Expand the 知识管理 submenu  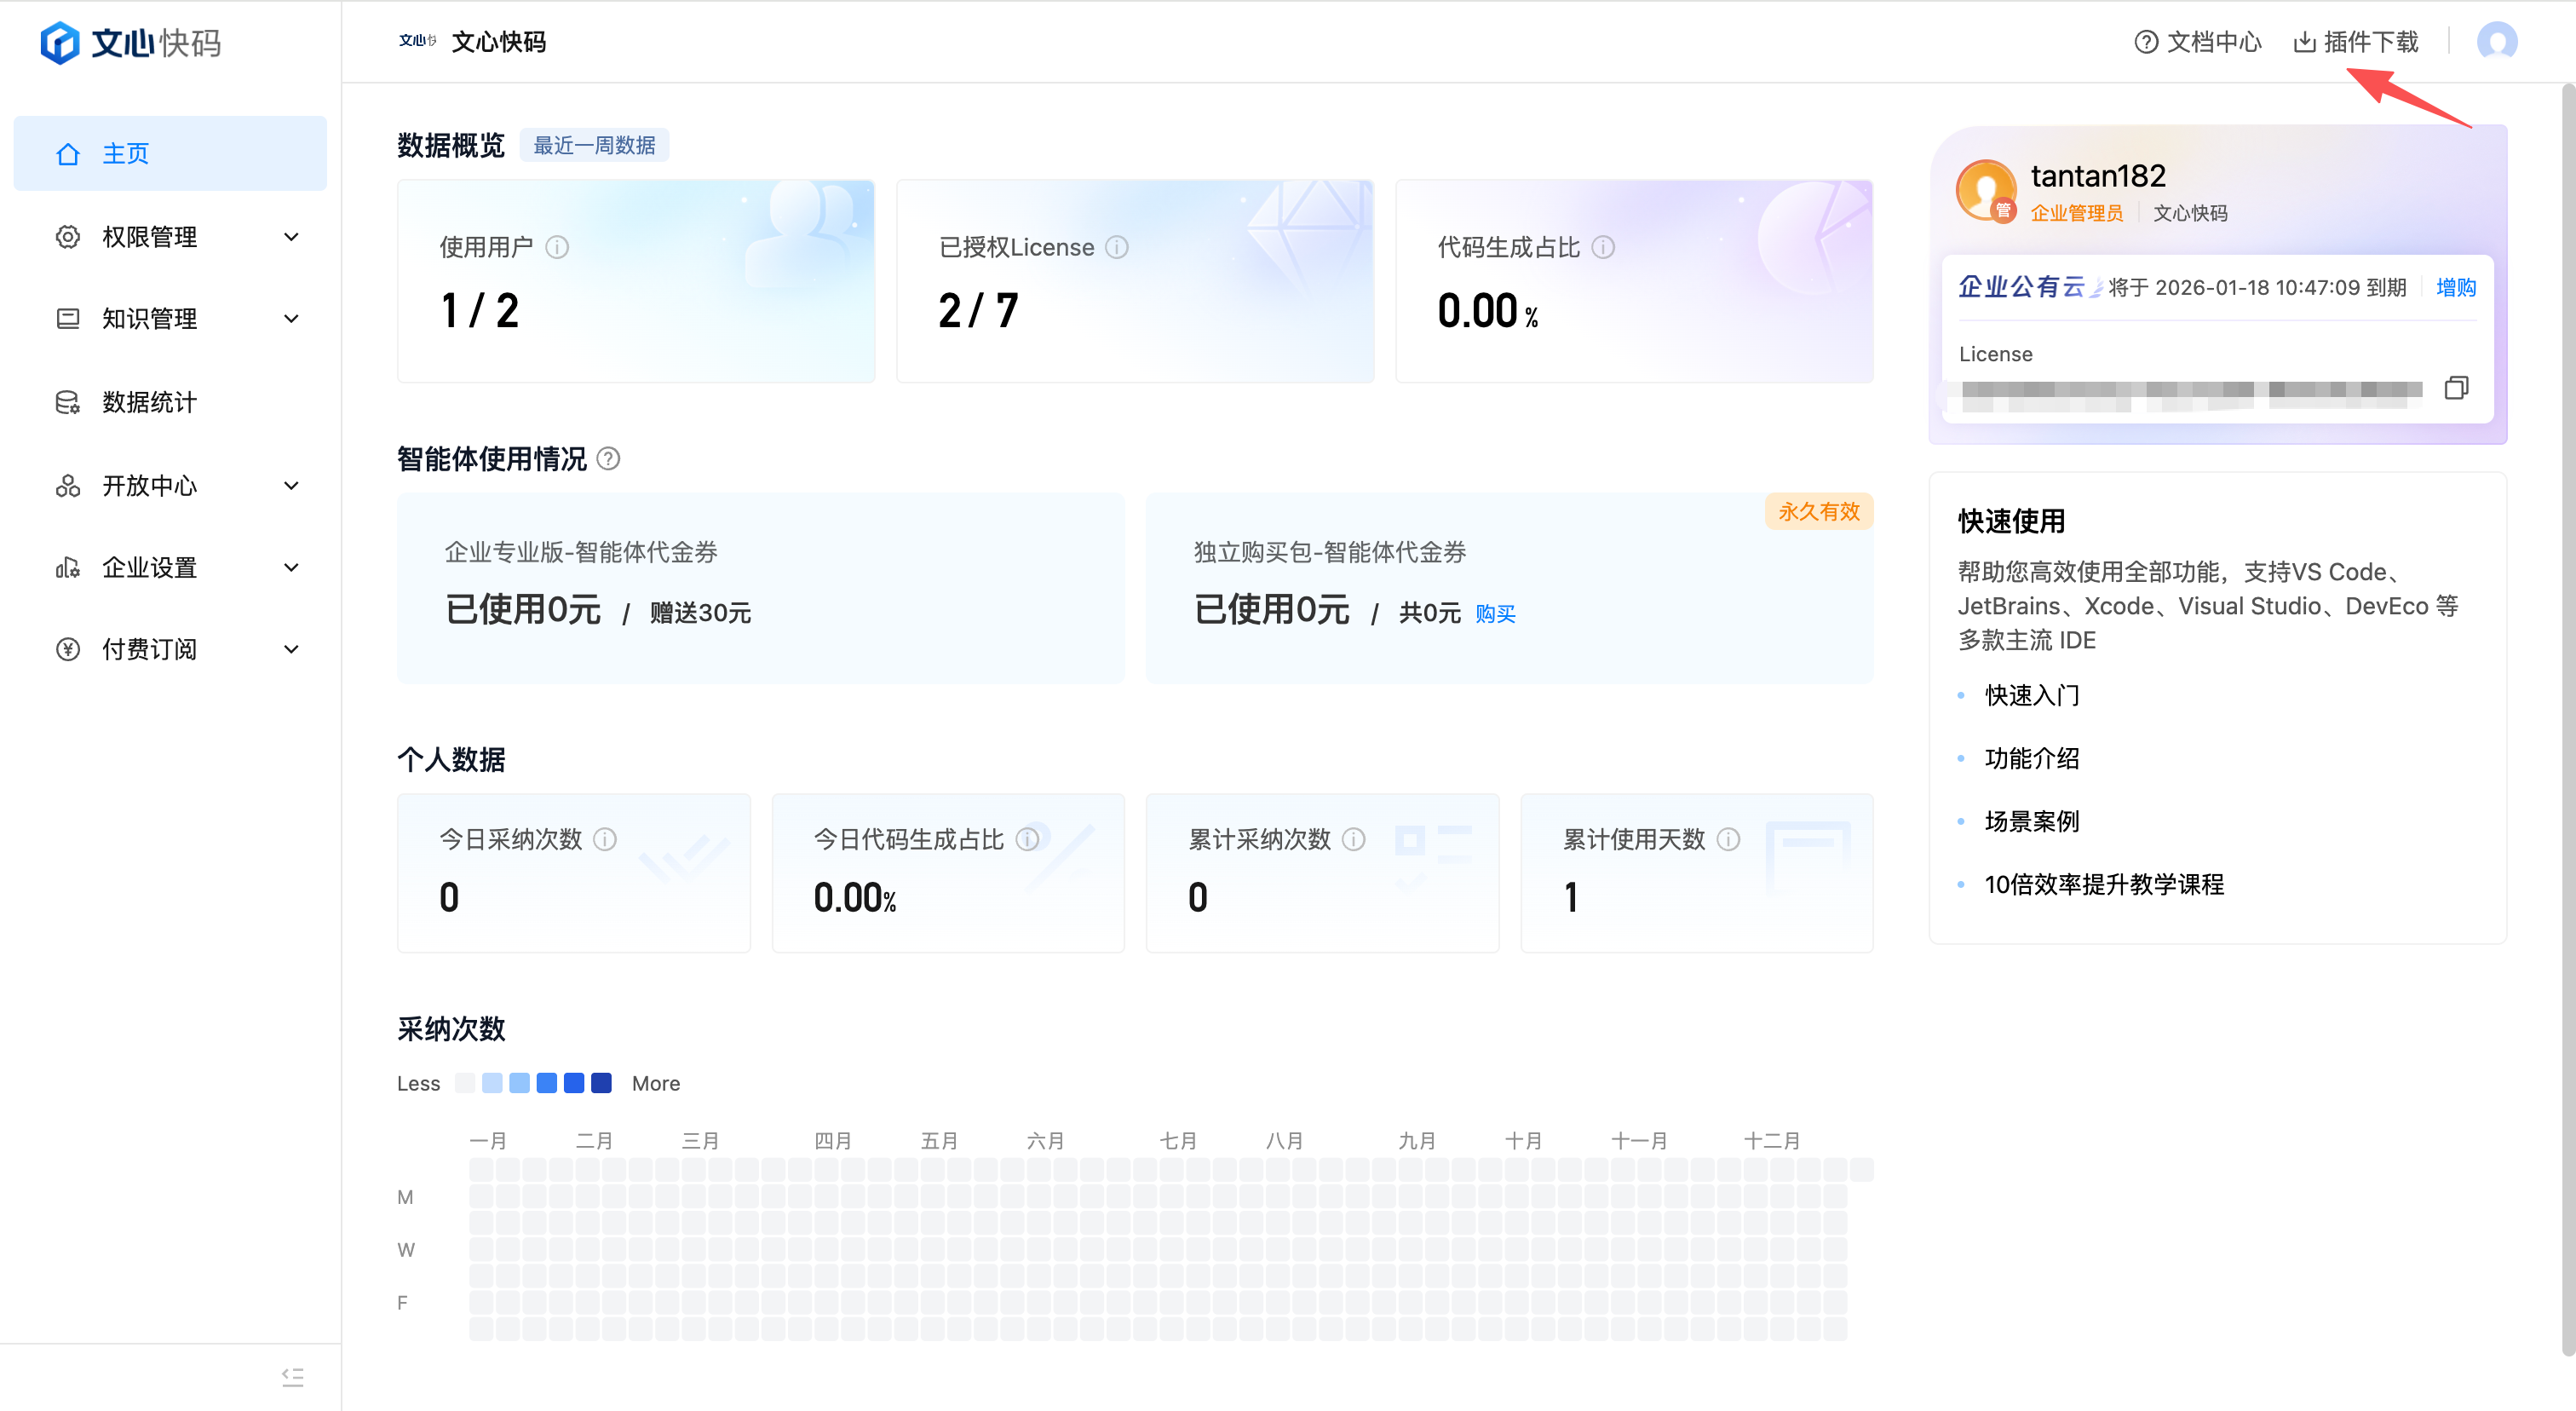170,319
